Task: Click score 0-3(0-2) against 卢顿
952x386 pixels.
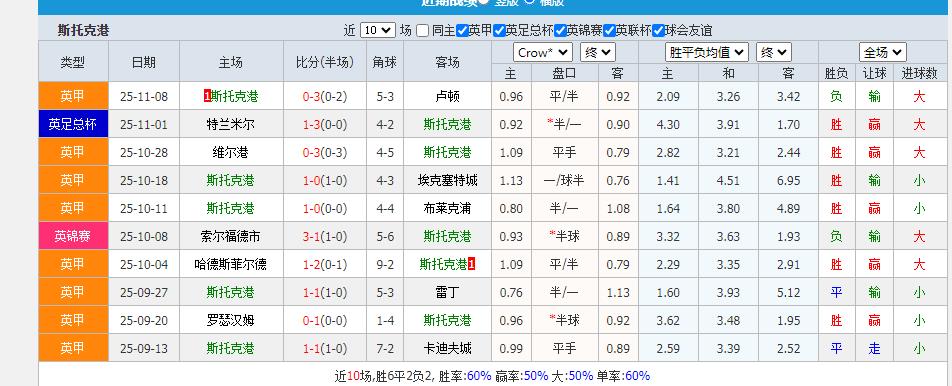Action: coord(325,96)
